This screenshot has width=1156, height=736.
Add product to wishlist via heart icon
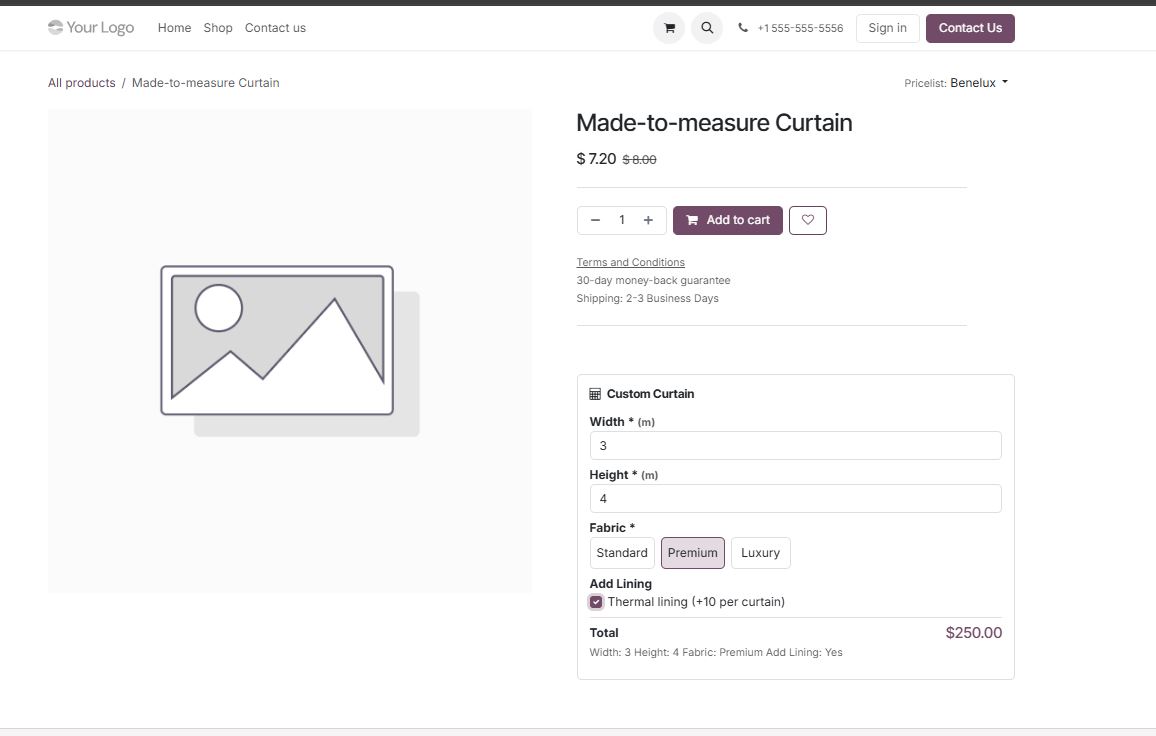coord(808,220)
